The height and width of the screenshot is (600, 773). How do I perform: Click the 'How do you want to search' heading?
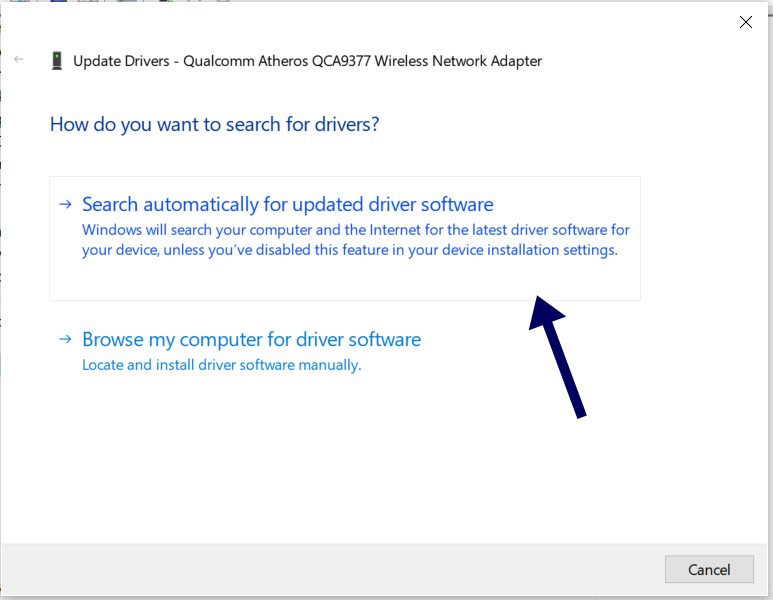point(214,125)
